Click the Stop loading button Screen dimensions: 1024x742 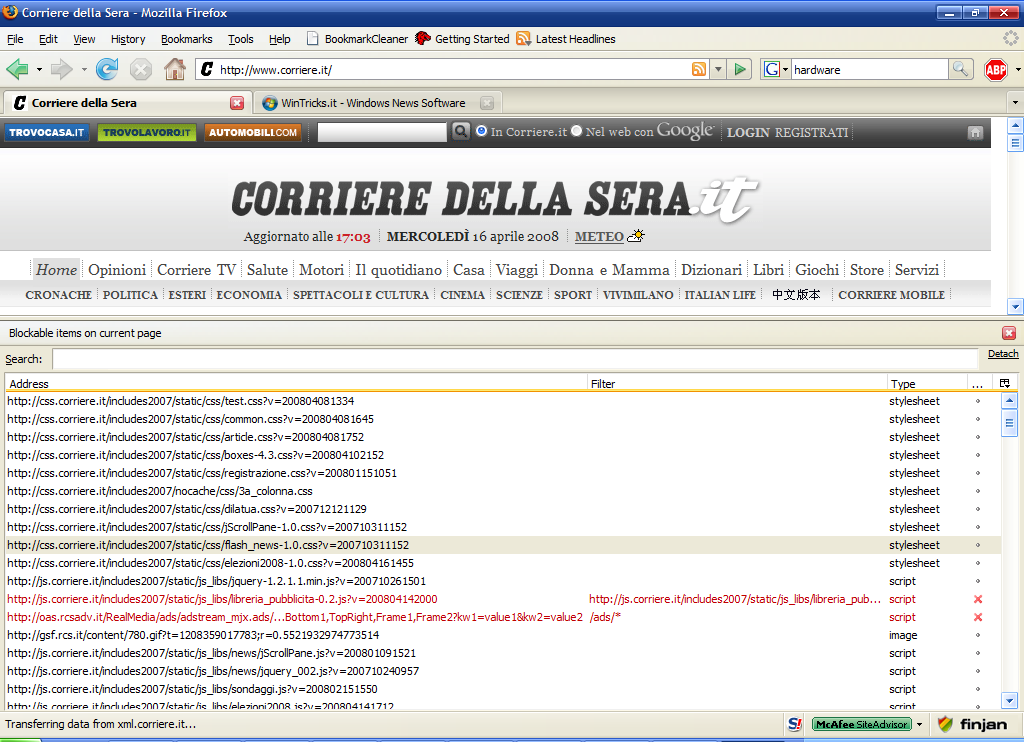tap(140, 69)
